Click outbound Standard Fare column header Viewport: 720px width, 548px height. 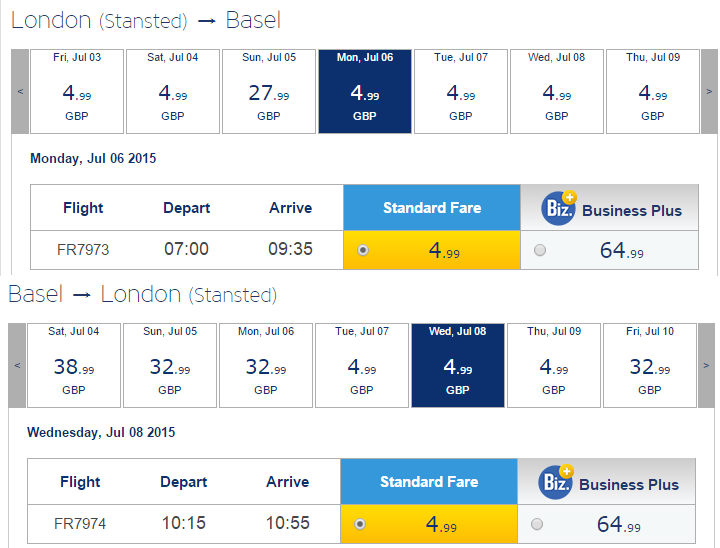click(432, 208)
